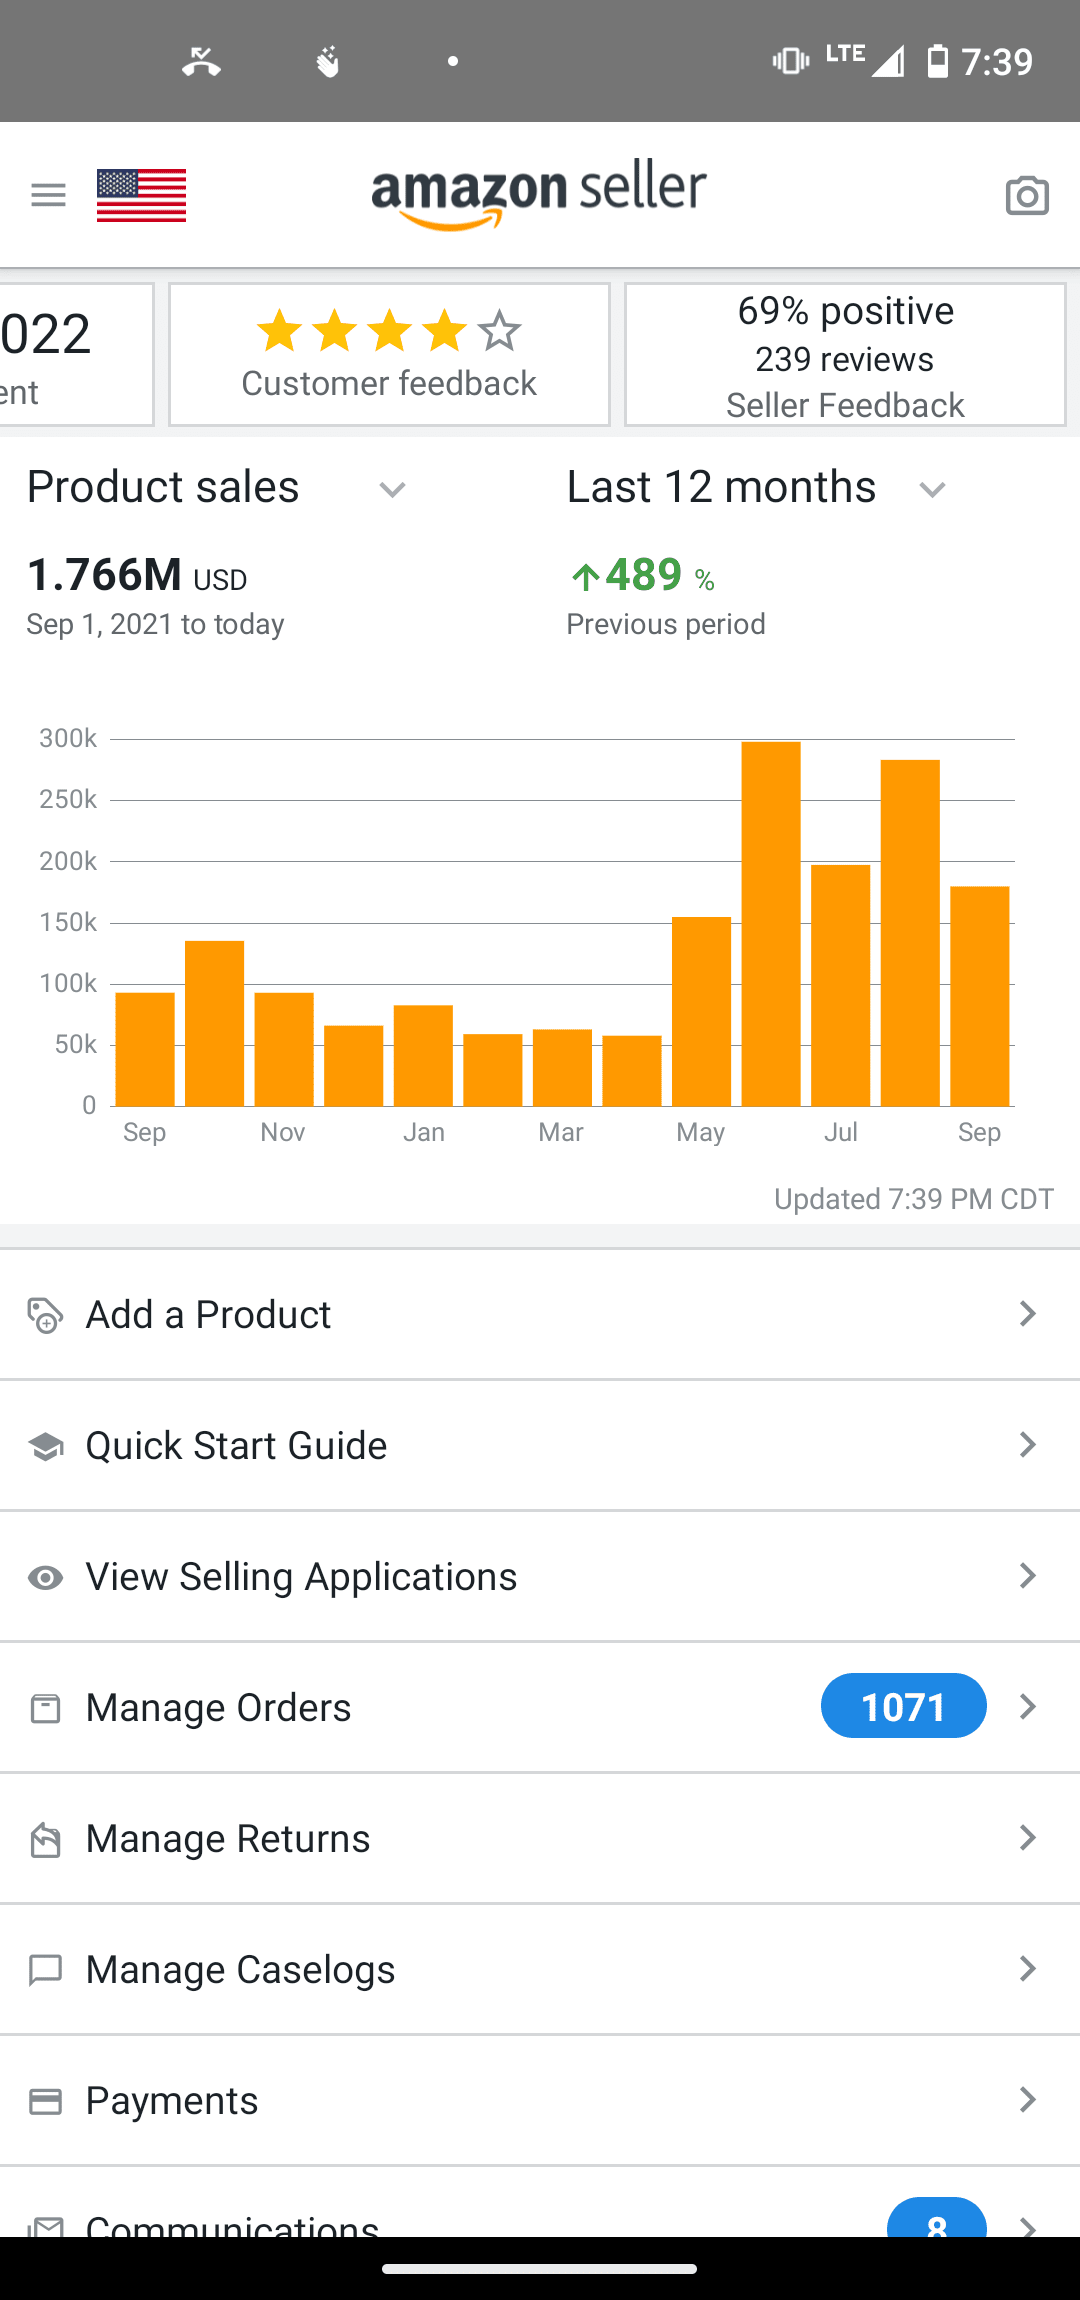Tap the Manage Orders box icon
The width and height of the screenshot is (1080, 2300).
(45, 1708)
